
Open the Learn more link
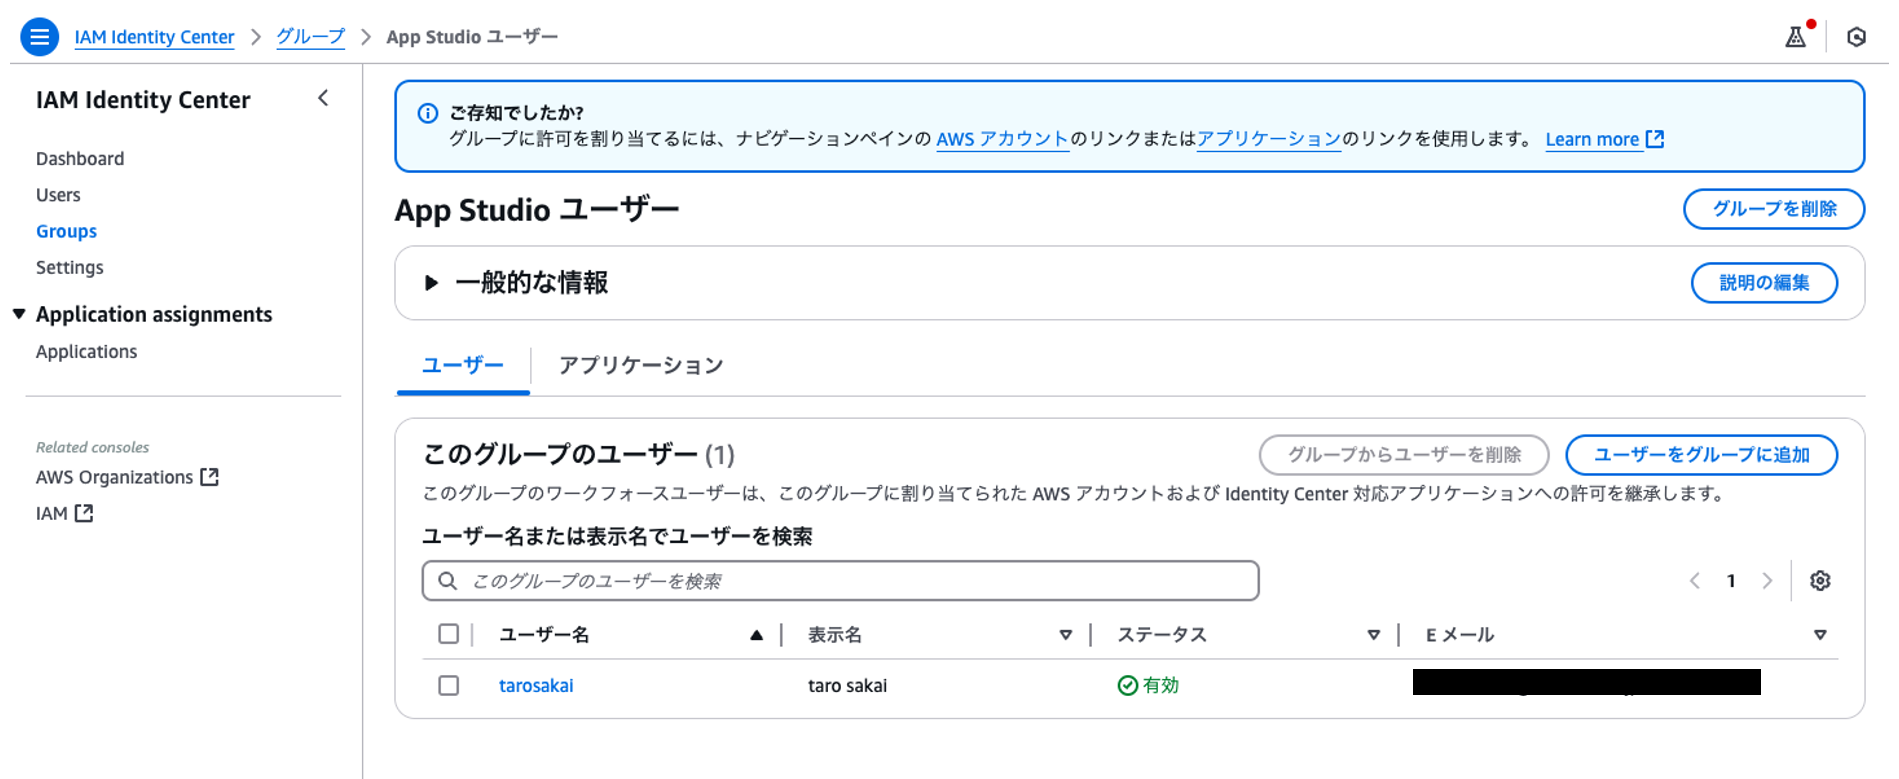pos(1592,139)
